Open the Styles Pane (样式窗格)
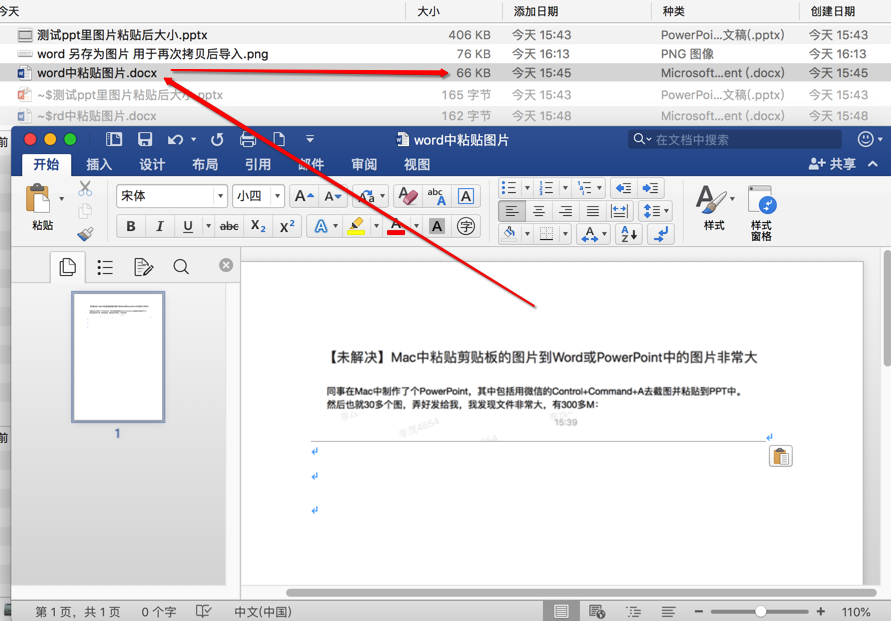 coord(761,213)
